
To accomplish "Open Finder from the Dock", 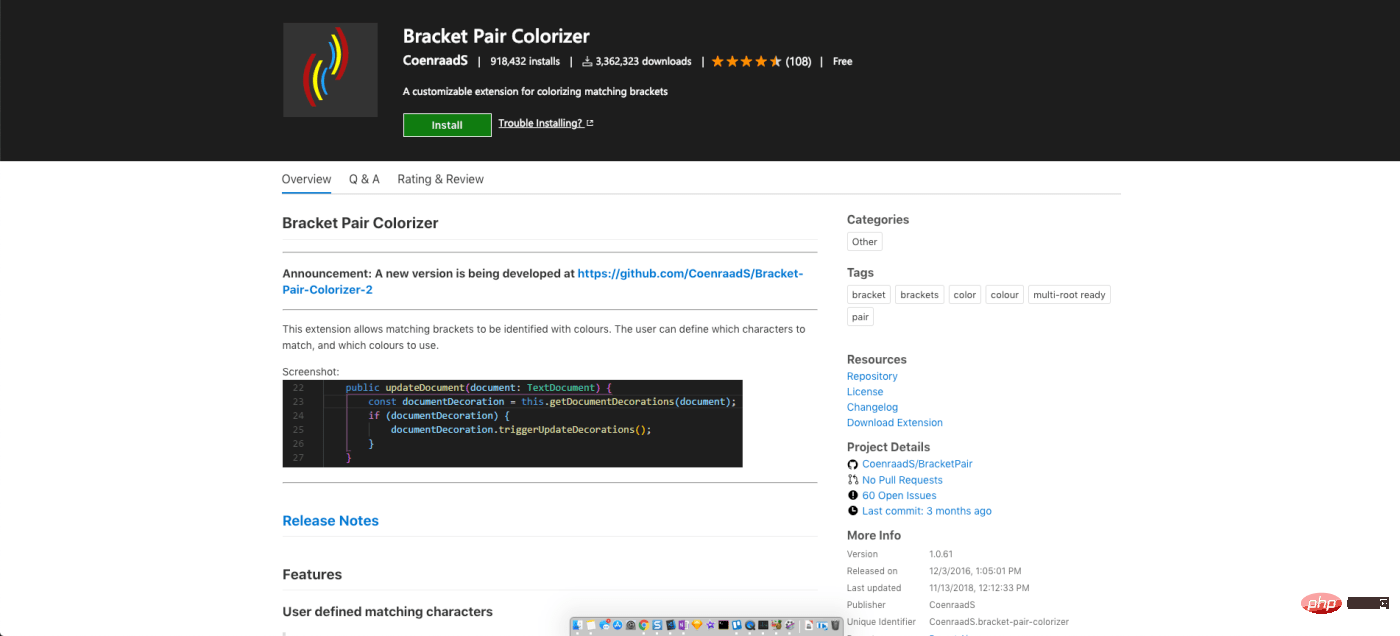I will point(578,625).
